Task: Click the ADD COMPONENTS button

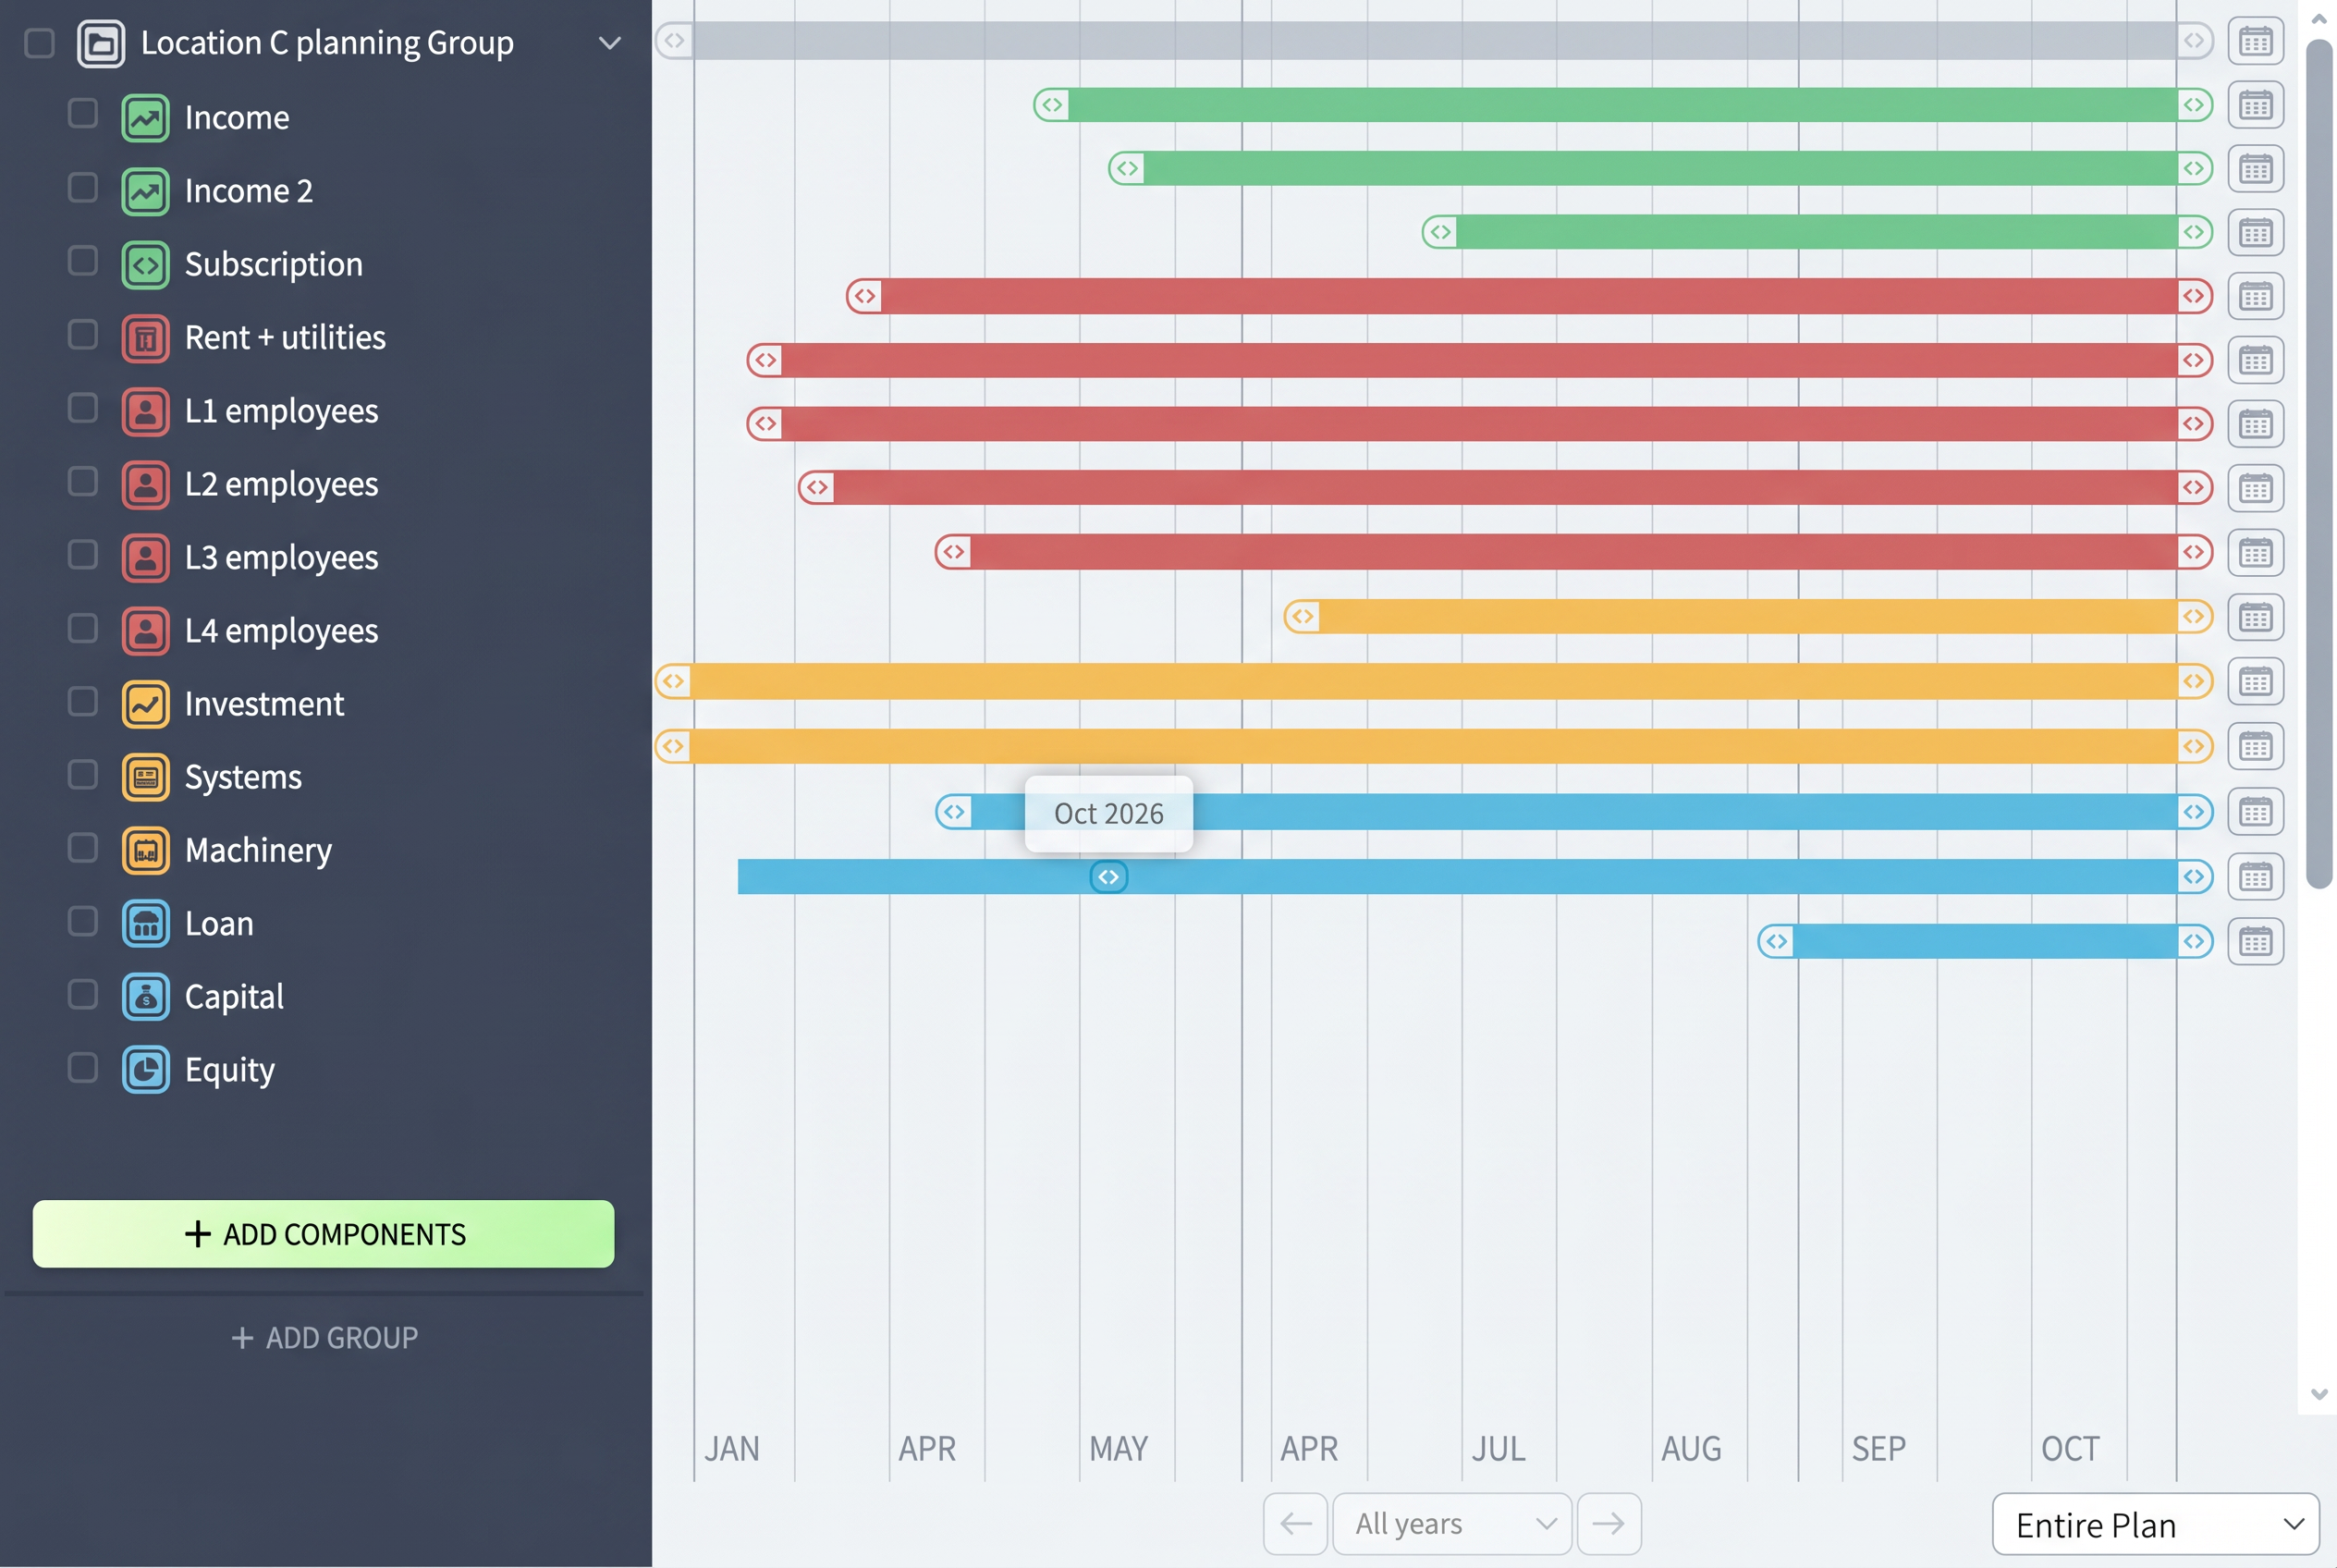Action: click(324, 1234)
